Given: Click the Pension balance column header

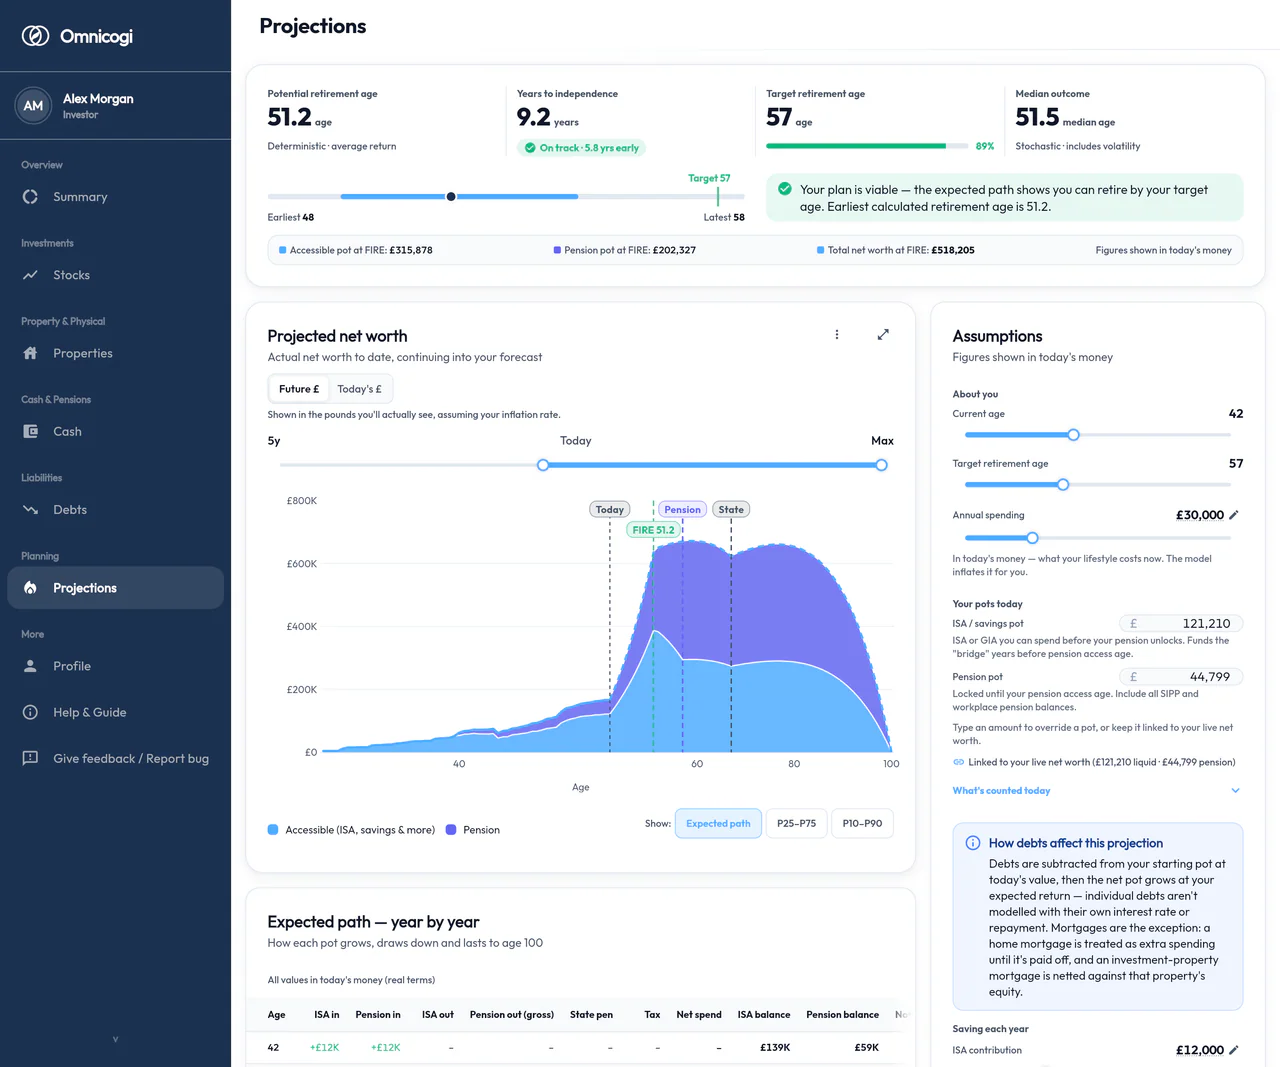Looking at the screenshot, I should (x=842, y=1015).
